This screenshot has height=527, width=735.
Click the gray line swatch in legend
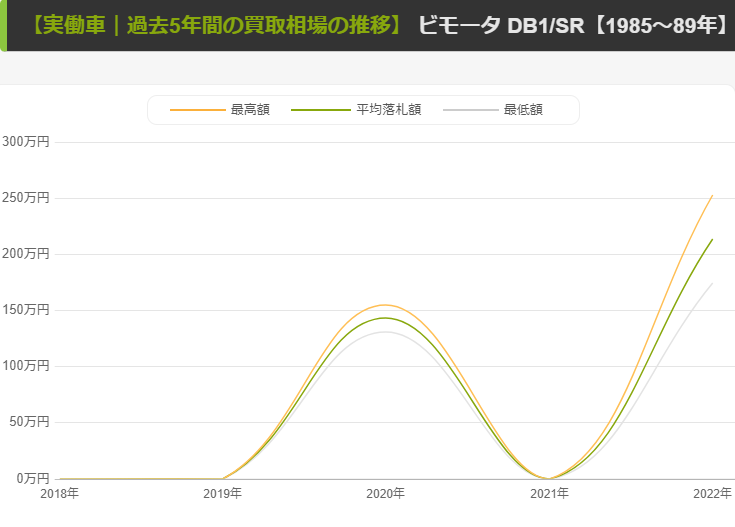coord(470,110)
